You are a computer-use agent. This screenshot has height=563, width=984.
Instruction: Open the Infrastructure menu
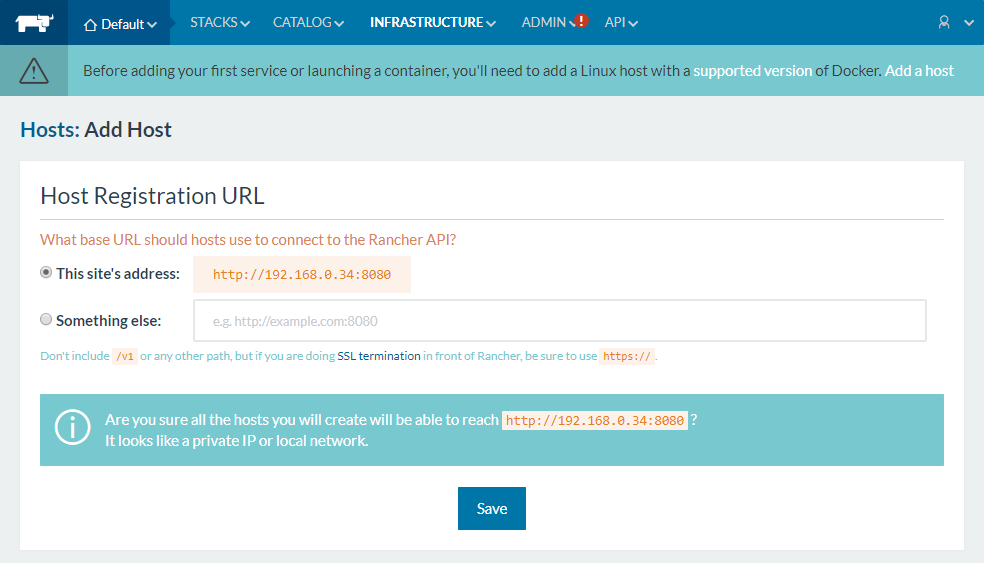432,22
